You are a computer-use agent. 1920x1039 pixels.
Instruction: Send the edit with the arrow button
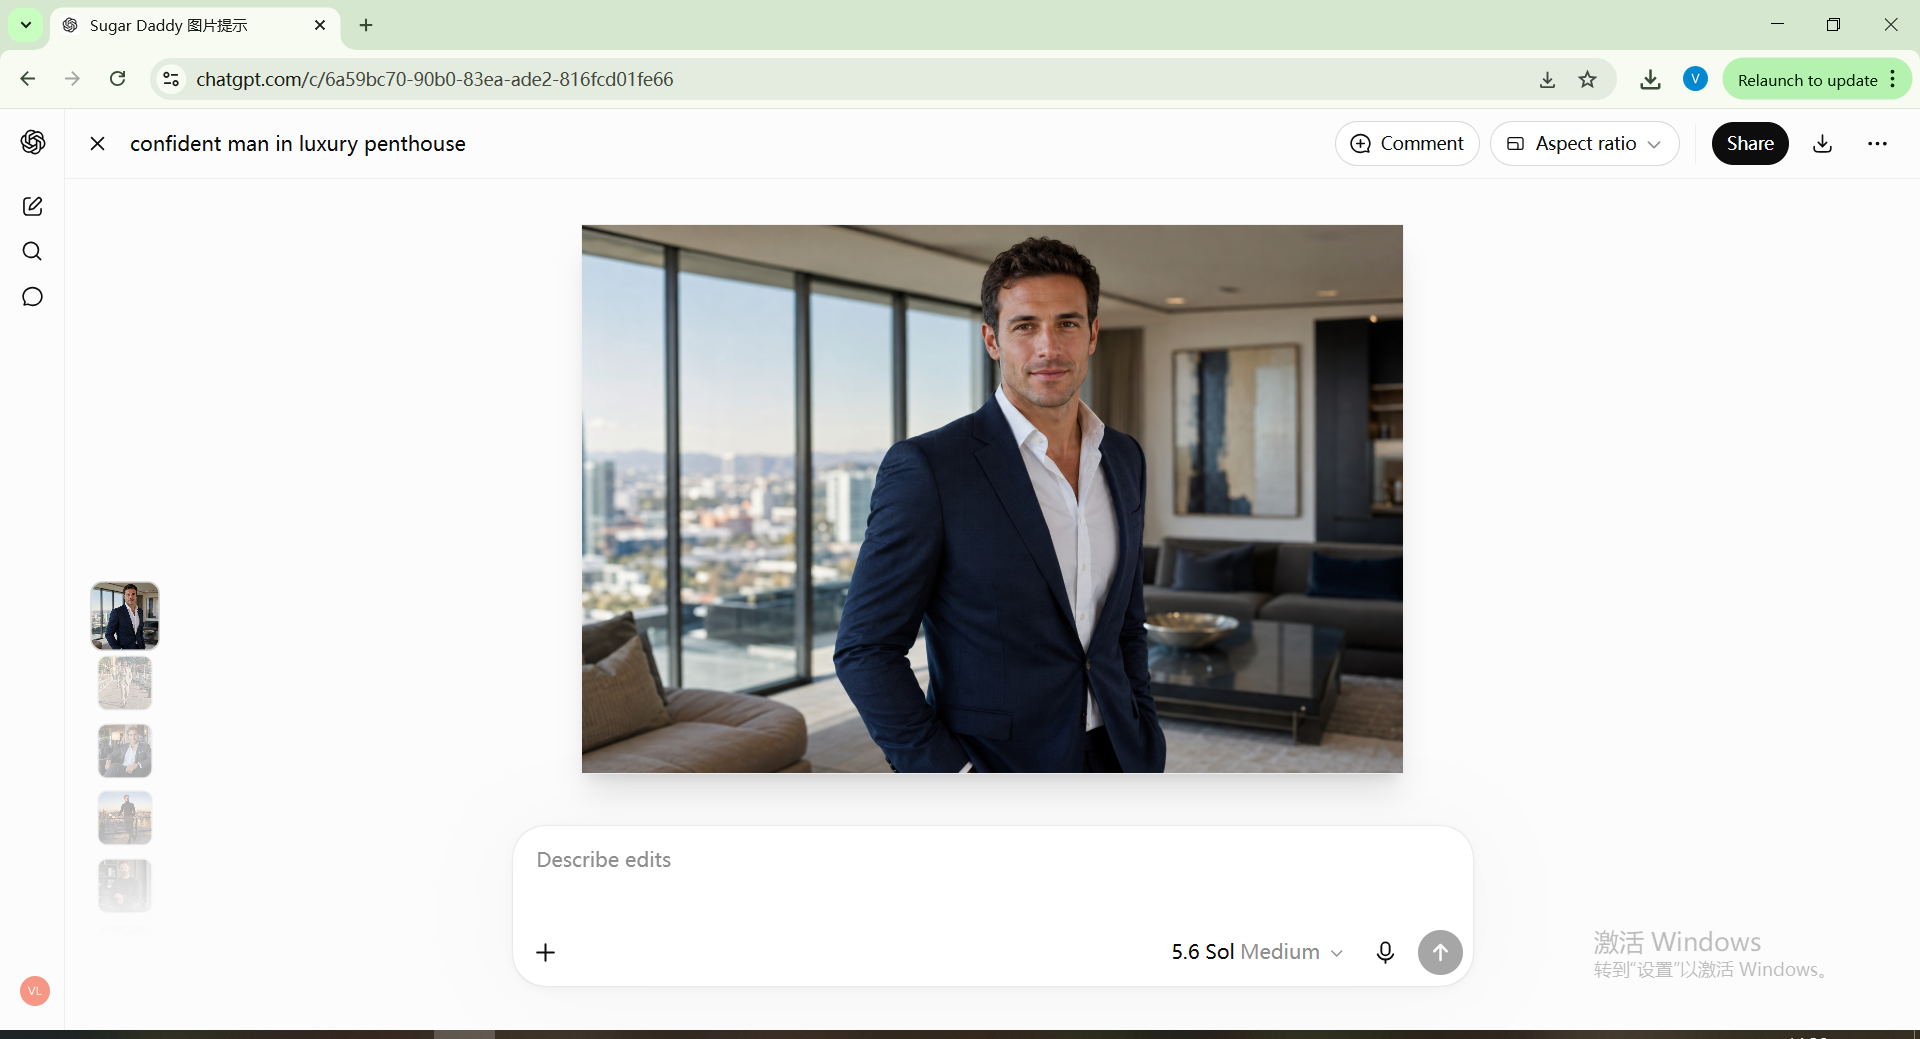pyautogui.click(x=1440, y=952)
